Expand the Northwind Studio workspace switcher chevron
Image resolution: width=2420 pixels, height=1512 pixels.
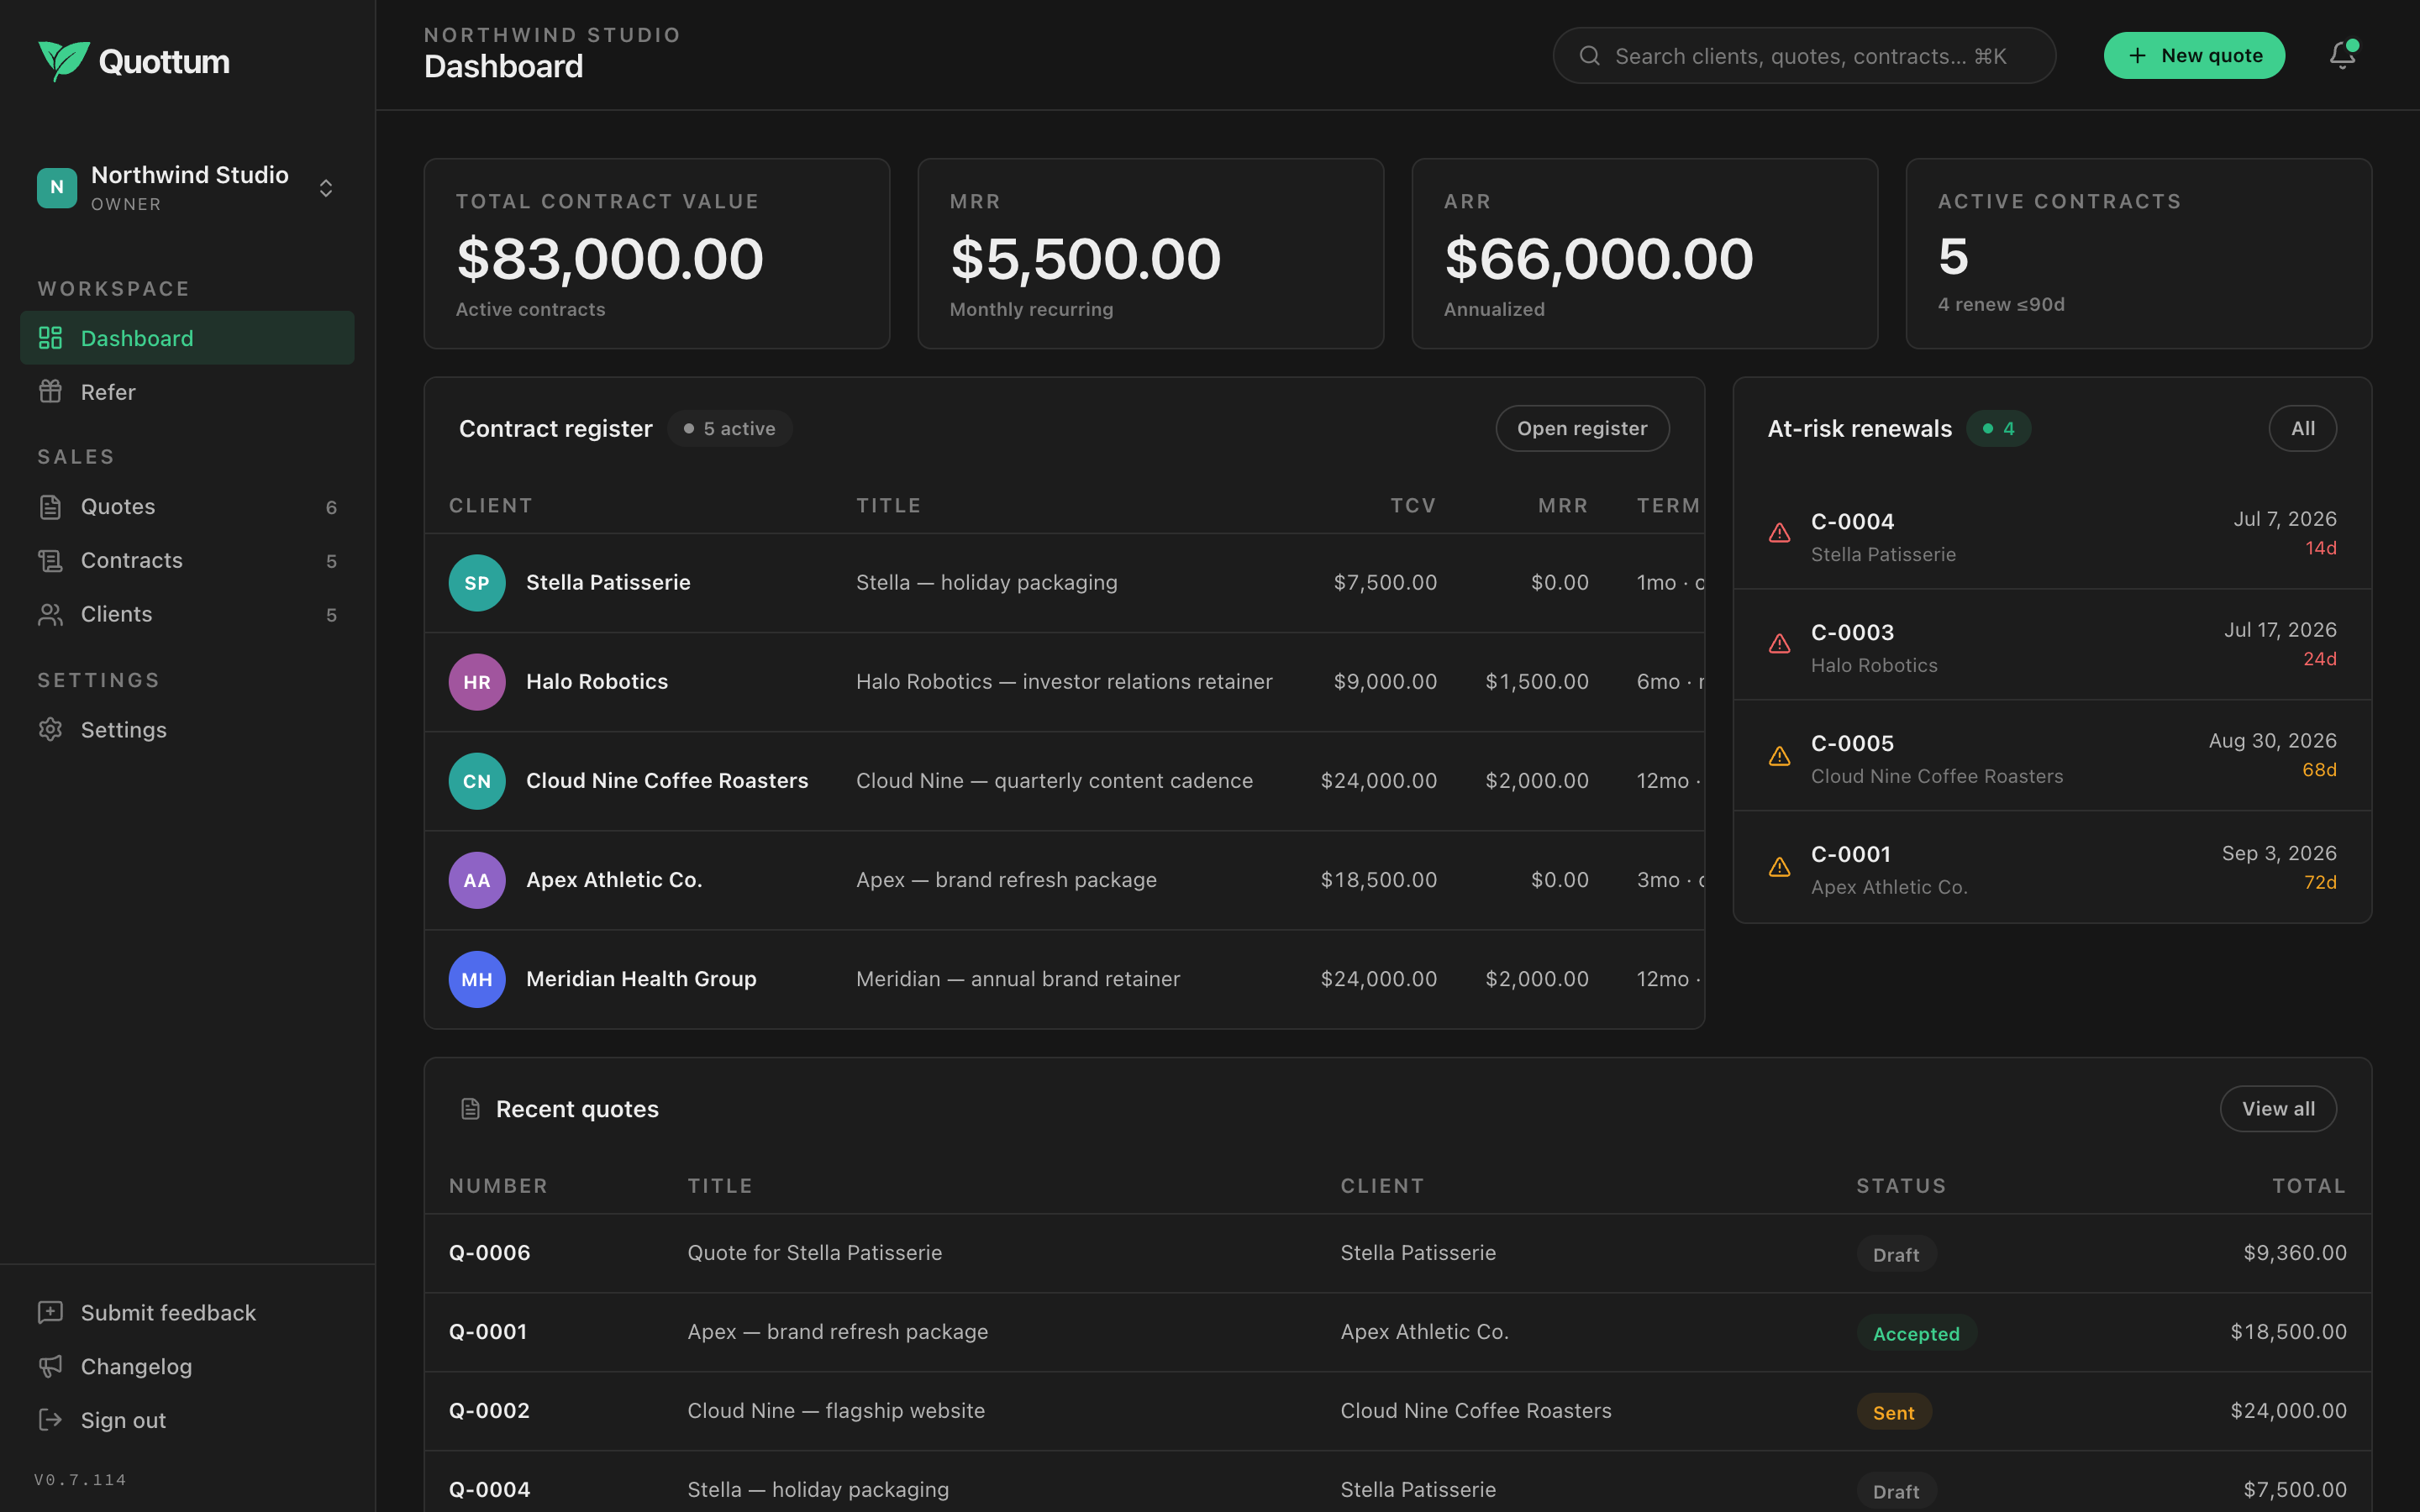(326, 188)
